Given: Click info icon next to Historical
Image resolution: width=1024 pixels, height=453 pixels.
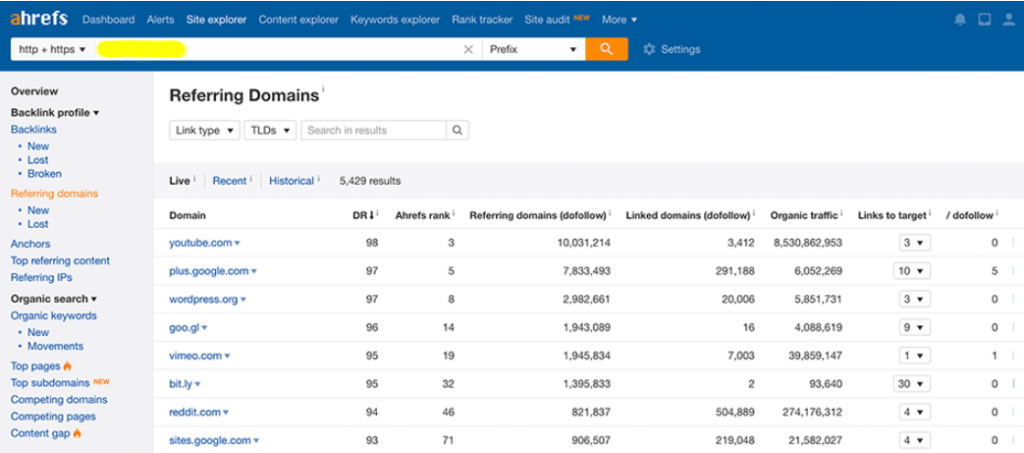Looking at the screenshot, I should point(319,178).
